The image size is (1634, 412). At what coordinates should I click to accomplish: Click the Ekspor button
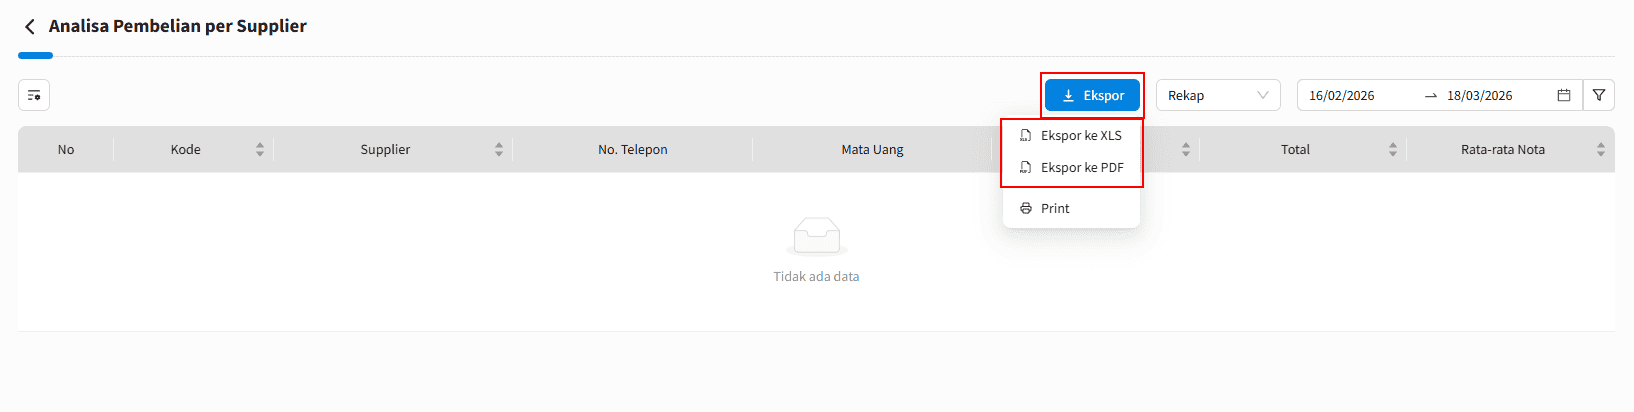pos(1092,95)
